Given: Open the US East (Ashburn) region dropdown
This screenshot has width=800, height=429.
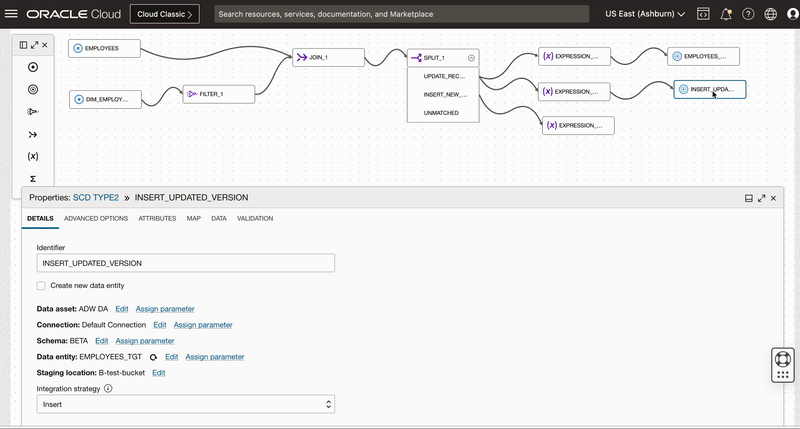Looking at the screenshot, I should 645,14.
